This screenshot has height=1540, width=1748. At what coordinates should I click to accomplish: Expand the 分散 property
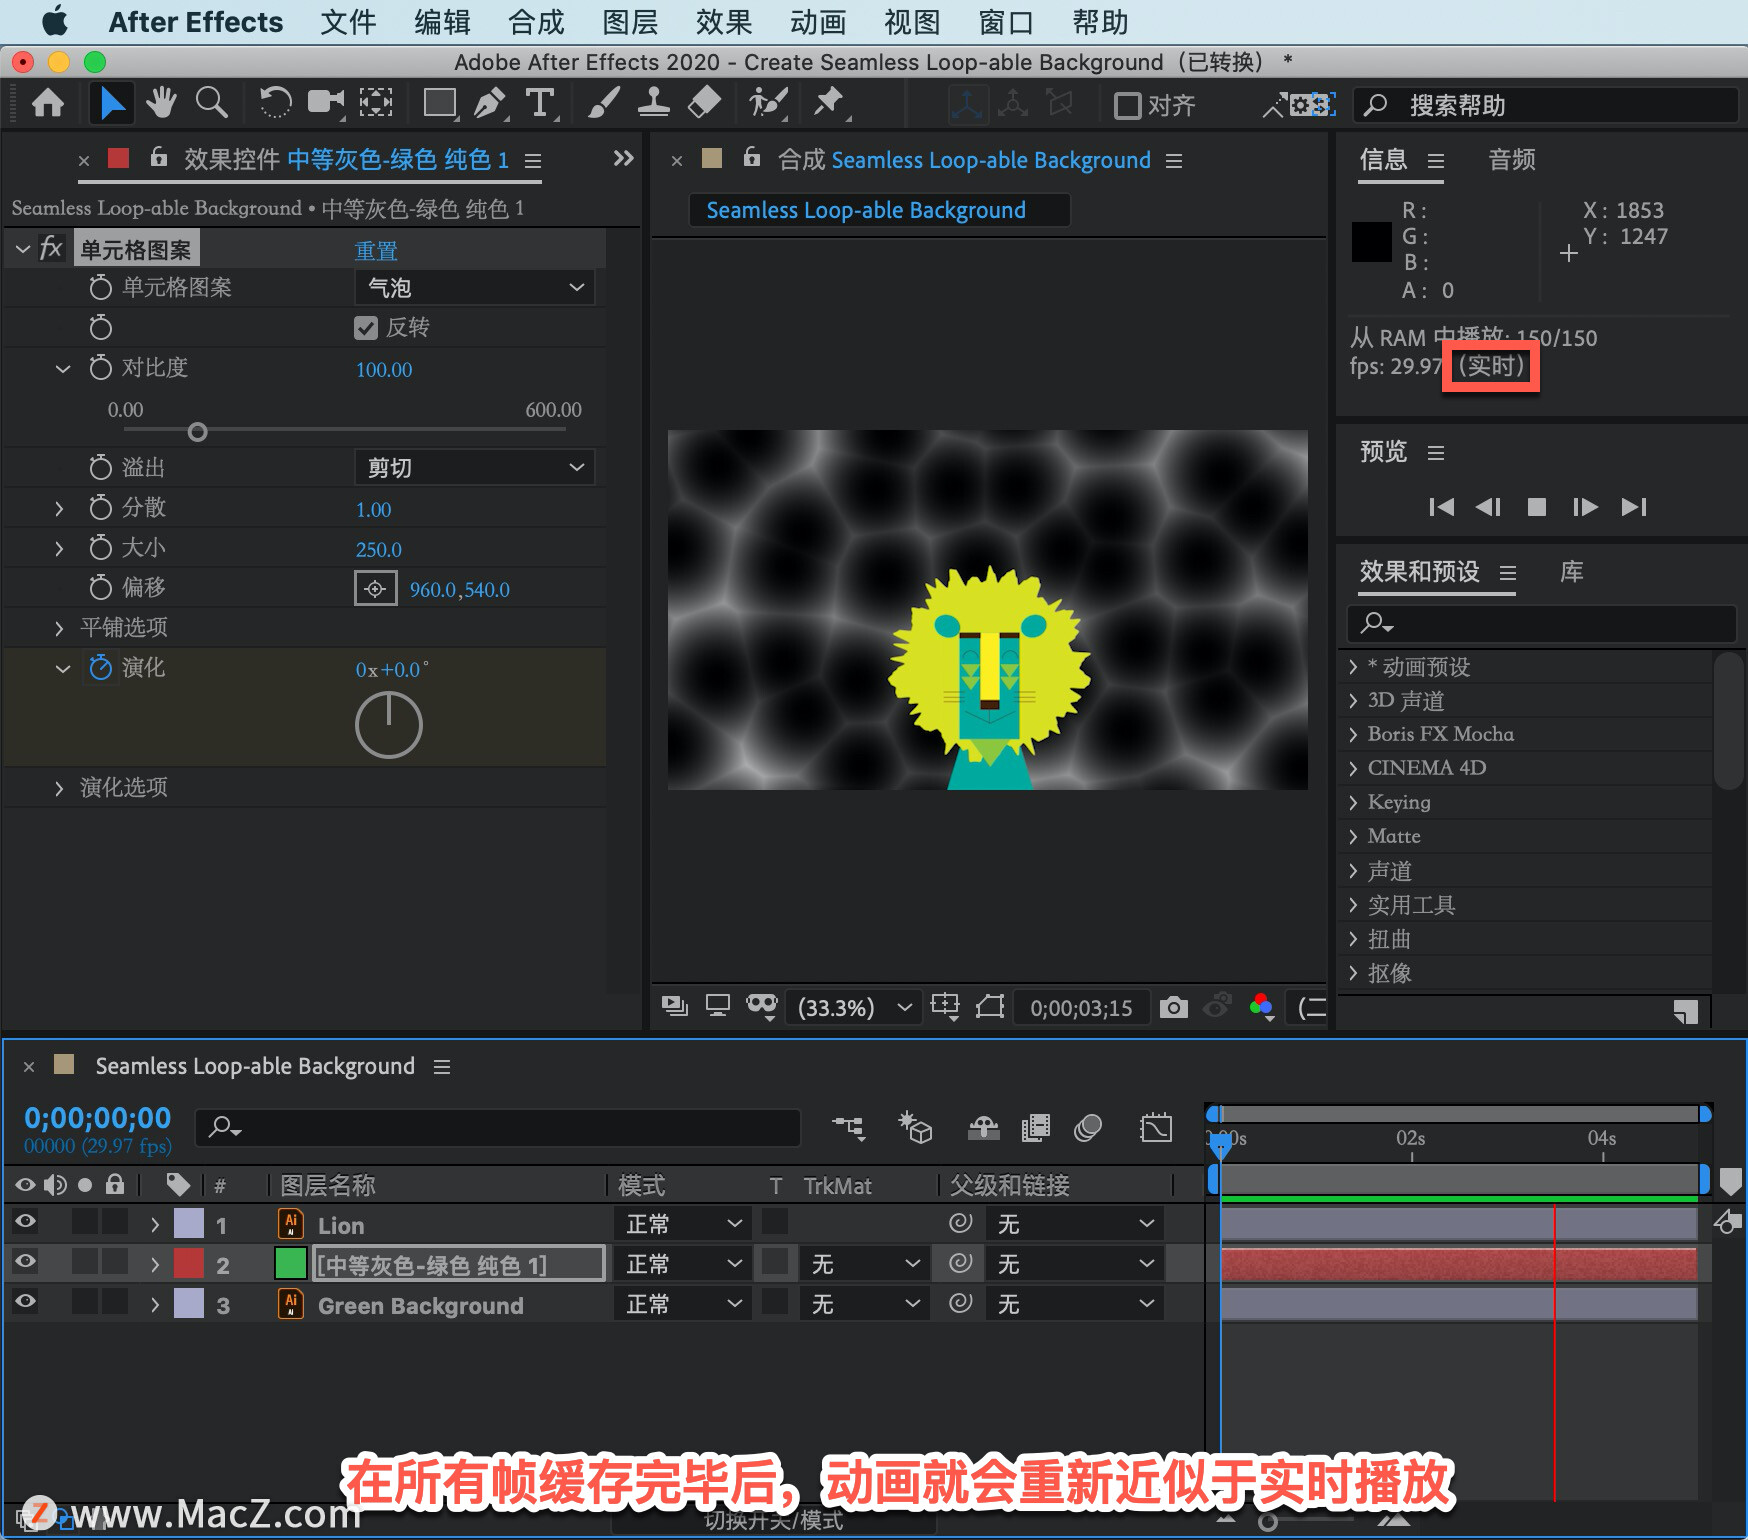[59, 508]
